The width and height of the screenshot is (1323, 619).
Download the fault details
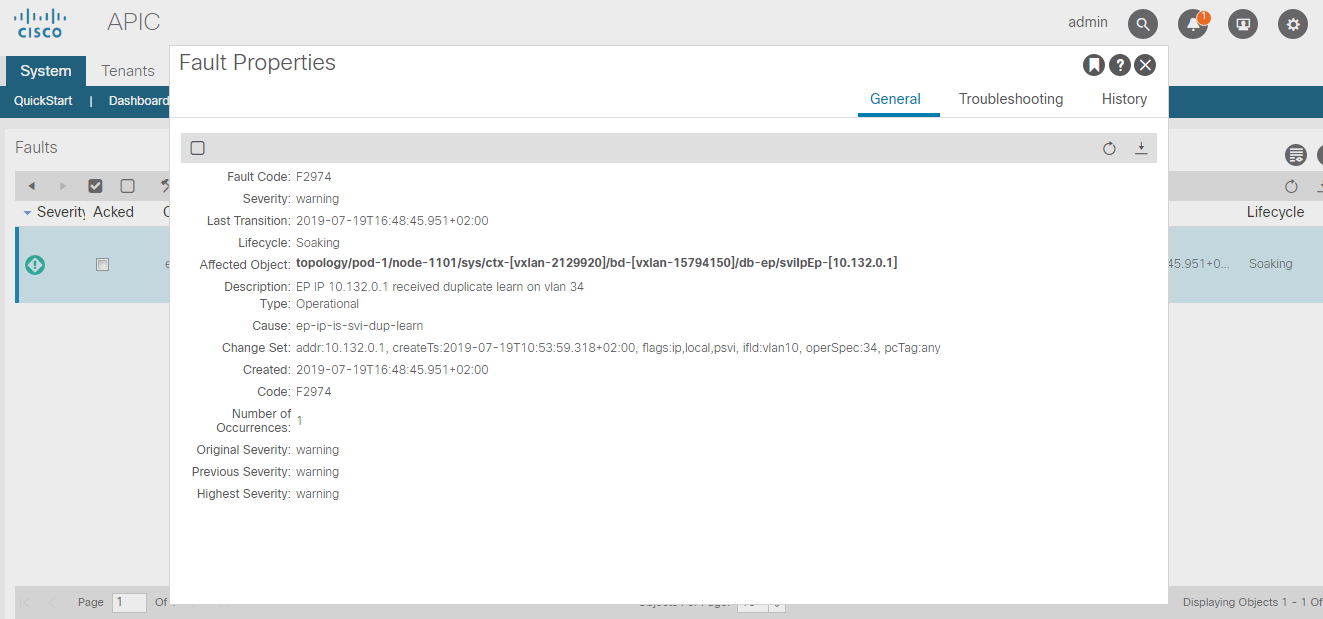(1141, 148)
